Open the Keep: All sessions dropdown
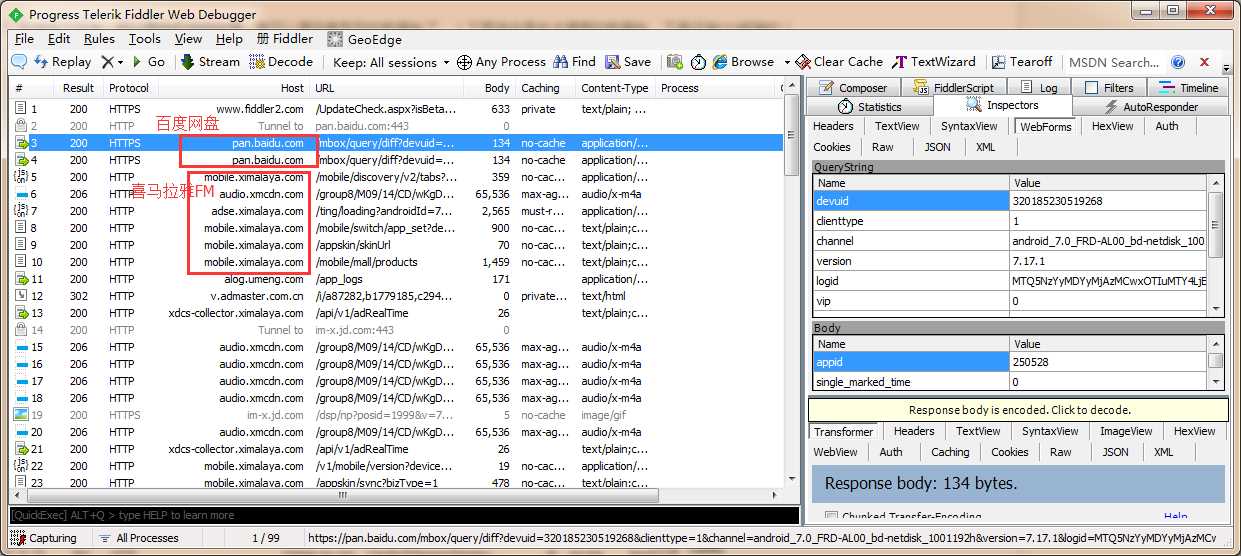Viewport: 1241px width, 556px height. pyautogui.click(x=392, y=62)
